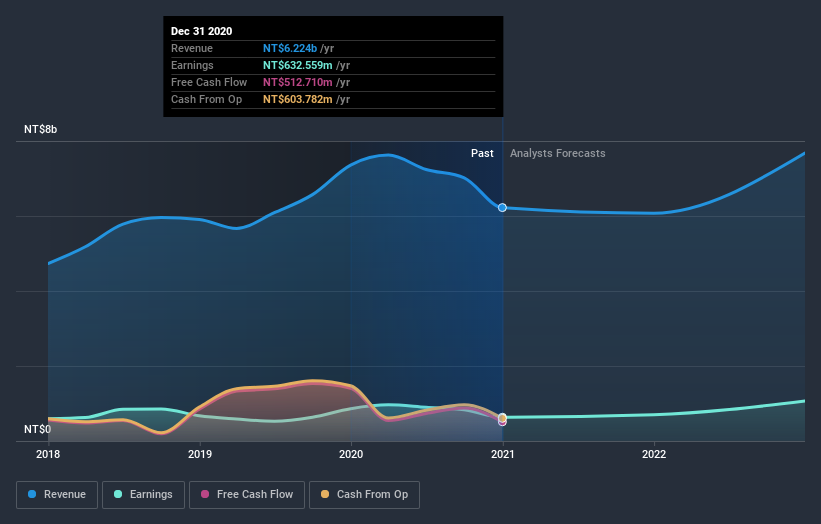
Task: Toggle the Revenue legend button
Action: (57, 495)
